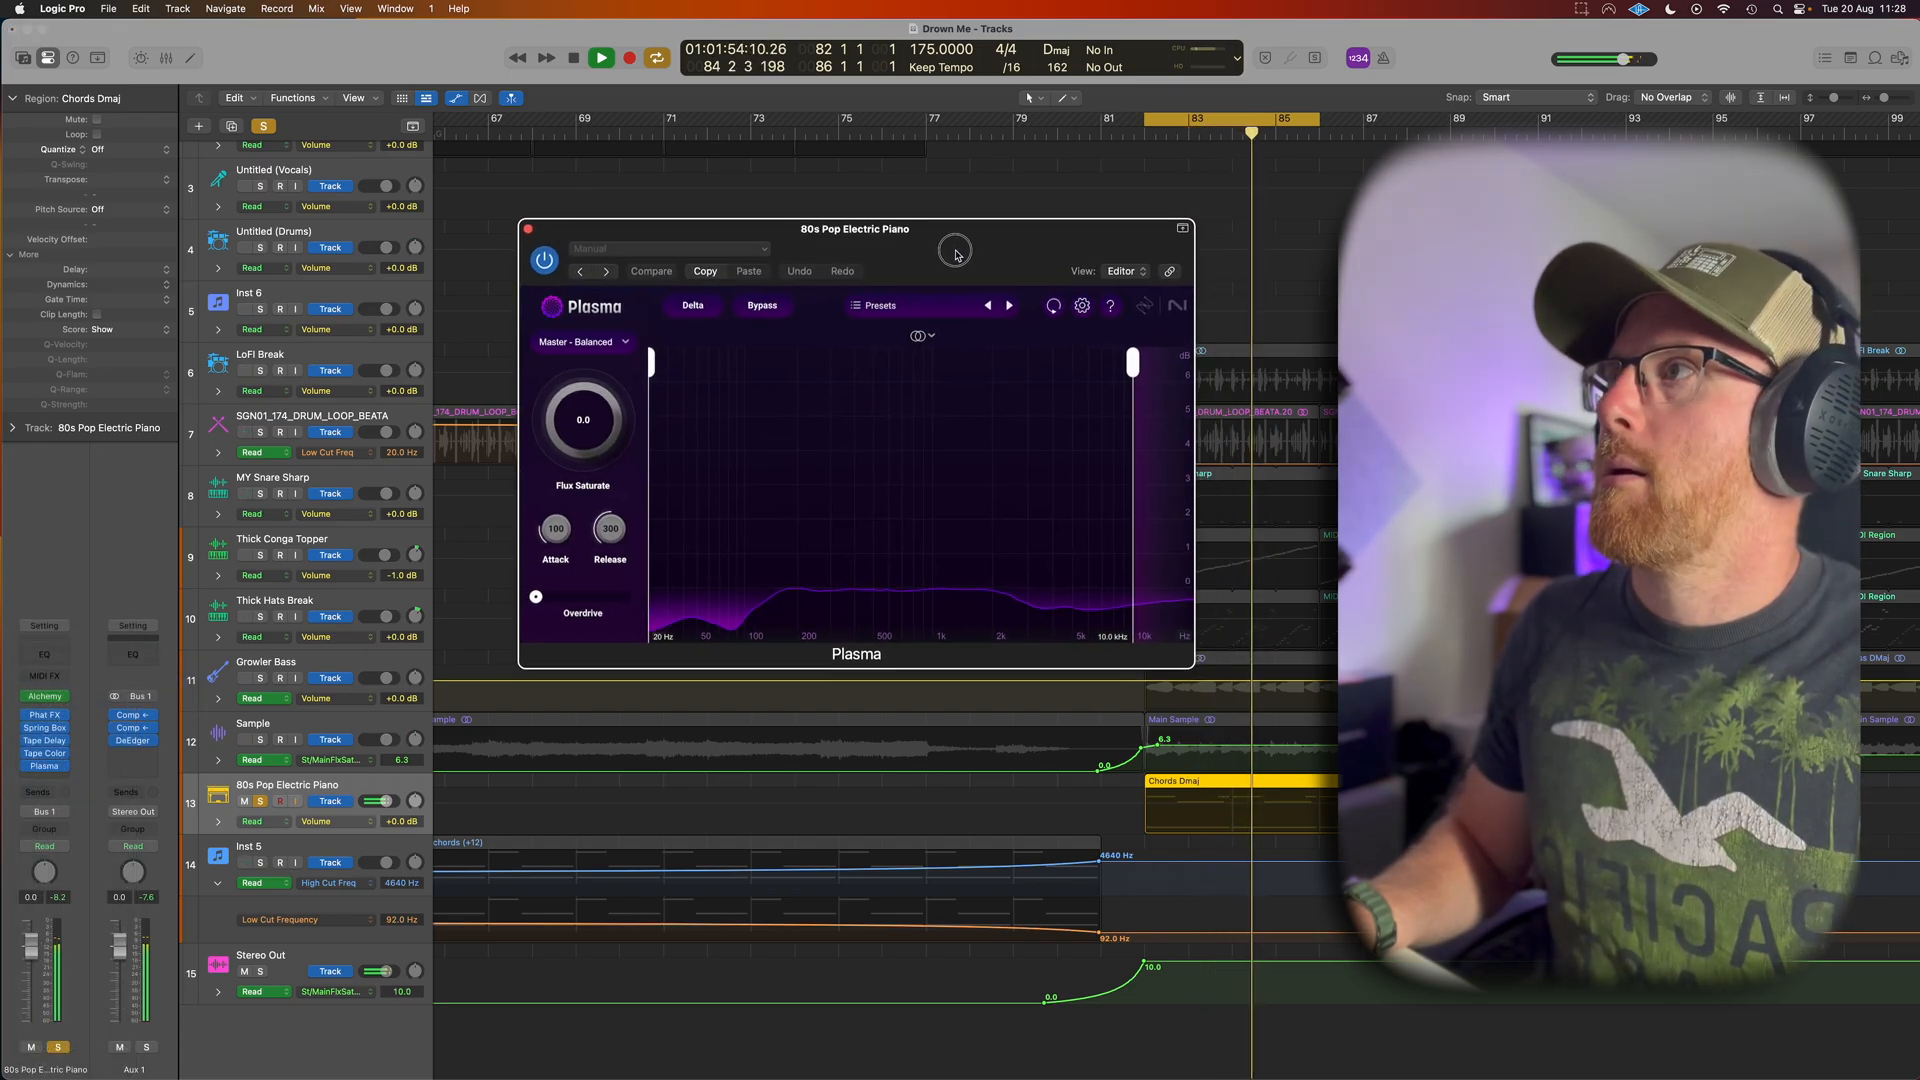Open Quick Help question mark icon

pyautogui.click(x=72, y=58)
